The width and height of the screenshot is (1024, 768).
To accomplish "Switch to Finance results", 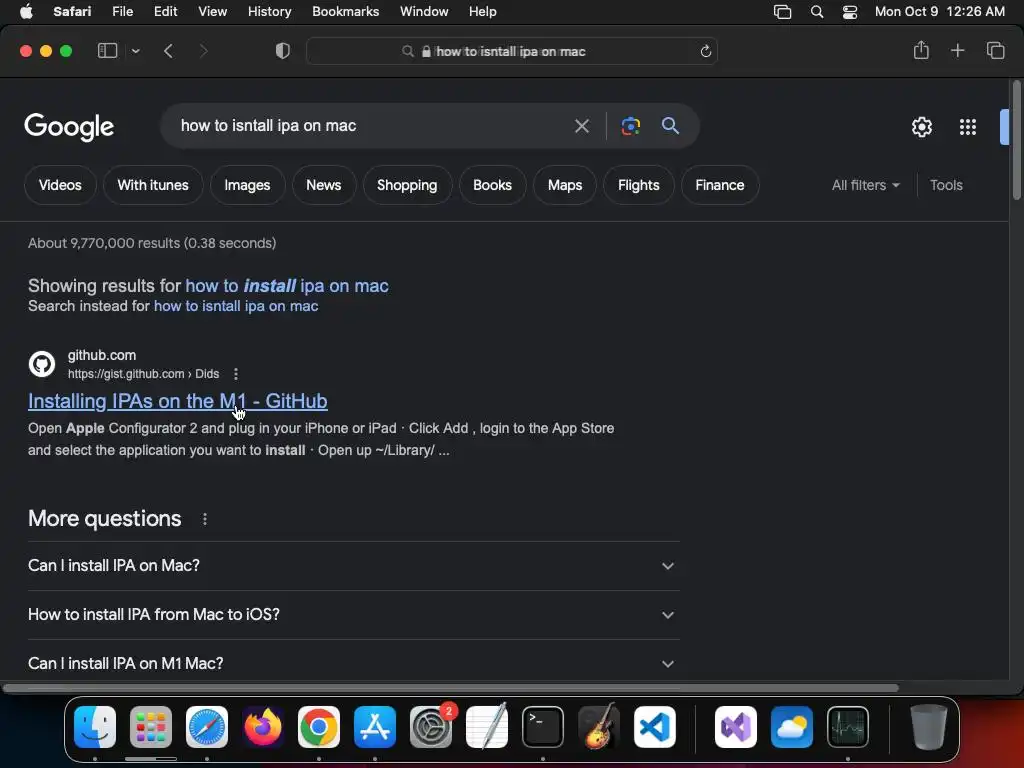I will [720, 185].
